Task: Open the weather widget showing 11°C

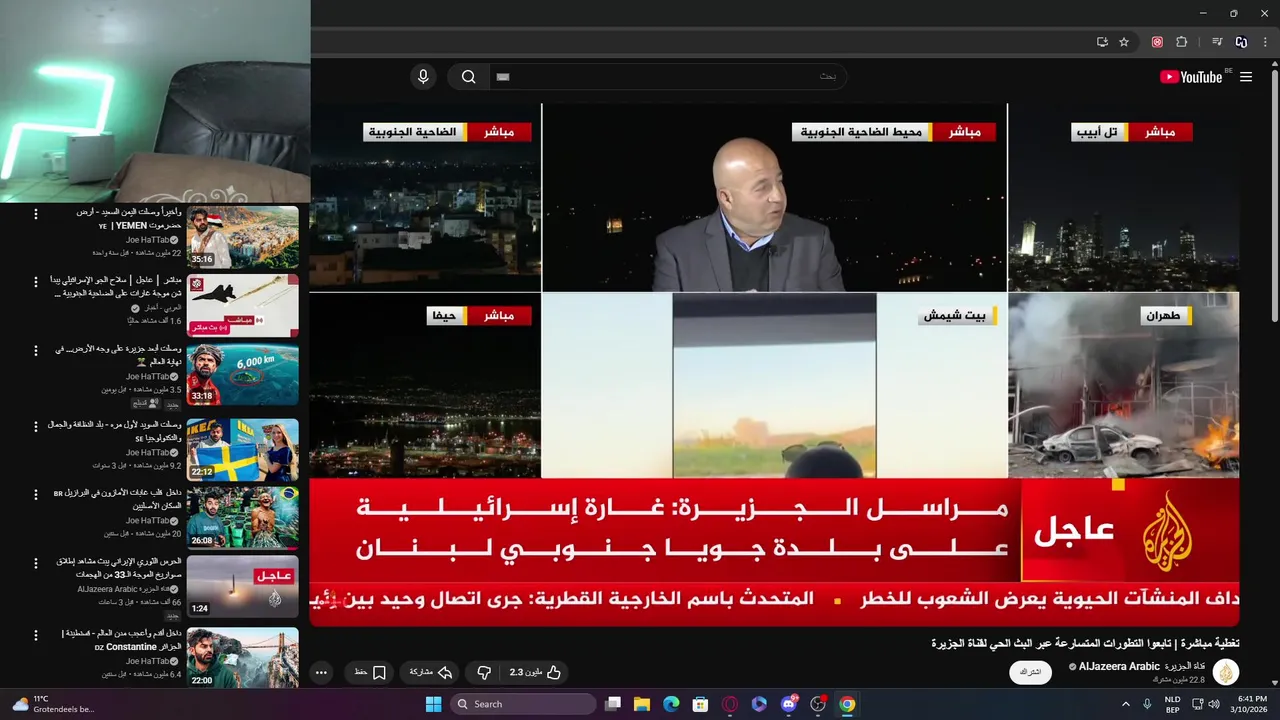Action: (x=52, y=704)
